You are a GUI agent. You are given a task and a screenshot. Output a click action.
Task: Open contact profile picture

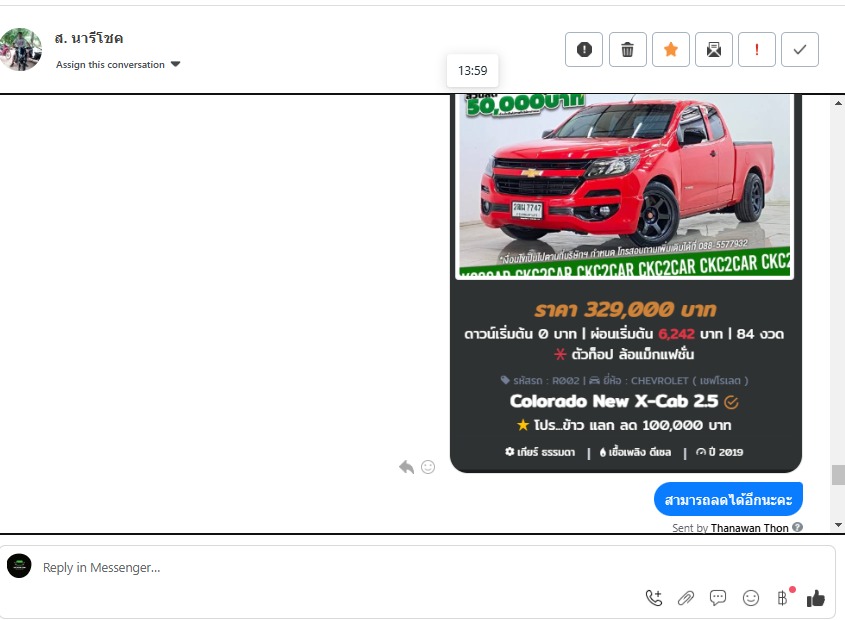20,49
